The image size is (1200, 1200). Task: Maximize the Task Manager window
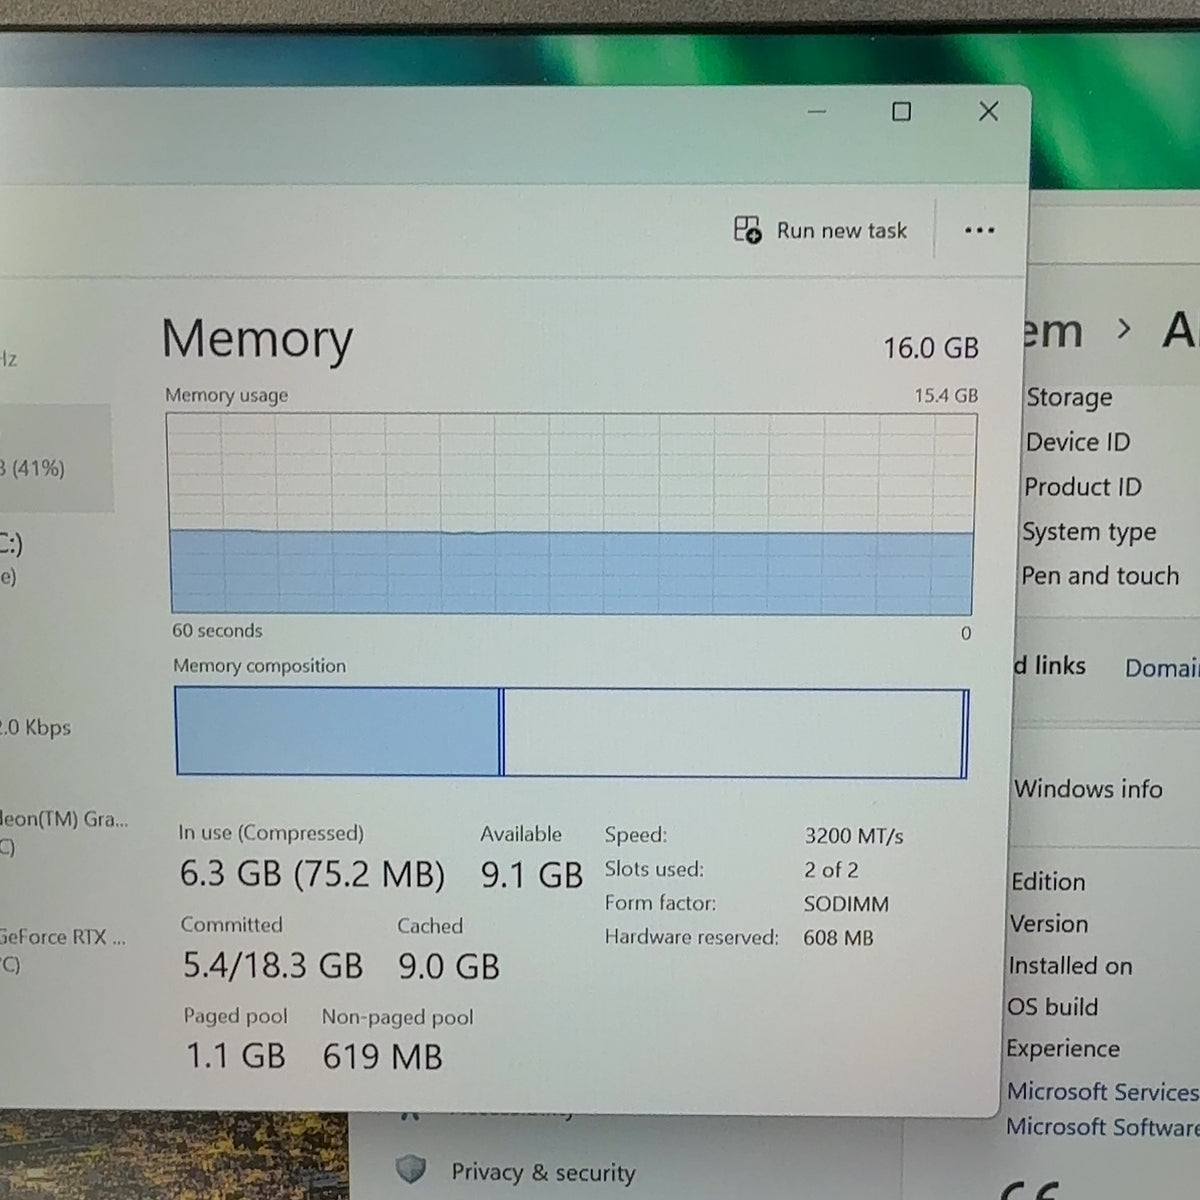[901, 112]
